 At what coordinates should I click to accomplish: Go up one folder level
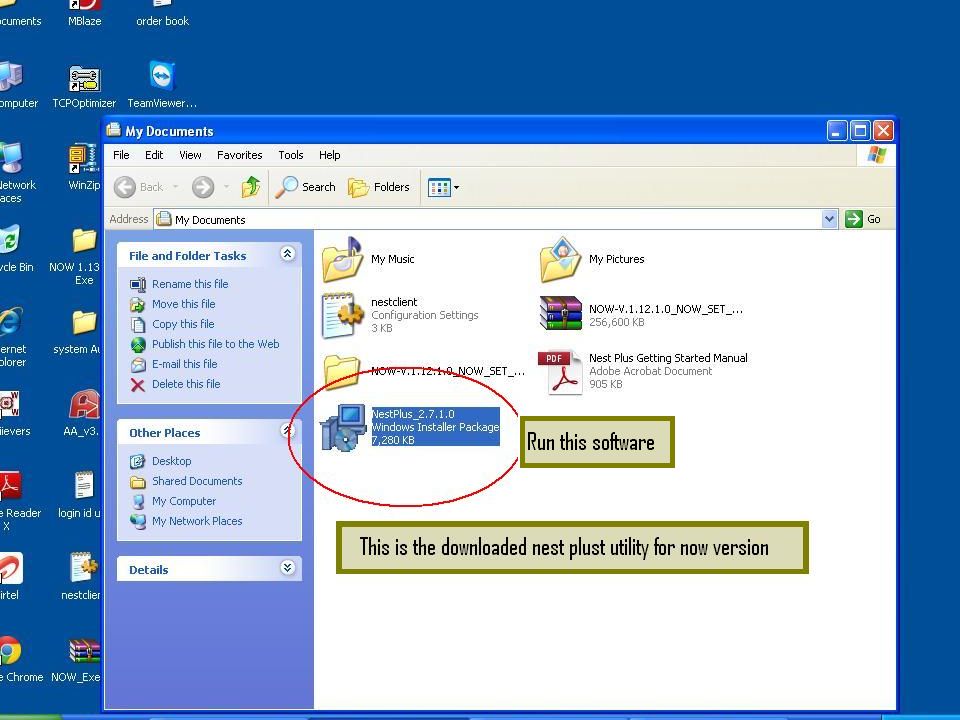250,187
